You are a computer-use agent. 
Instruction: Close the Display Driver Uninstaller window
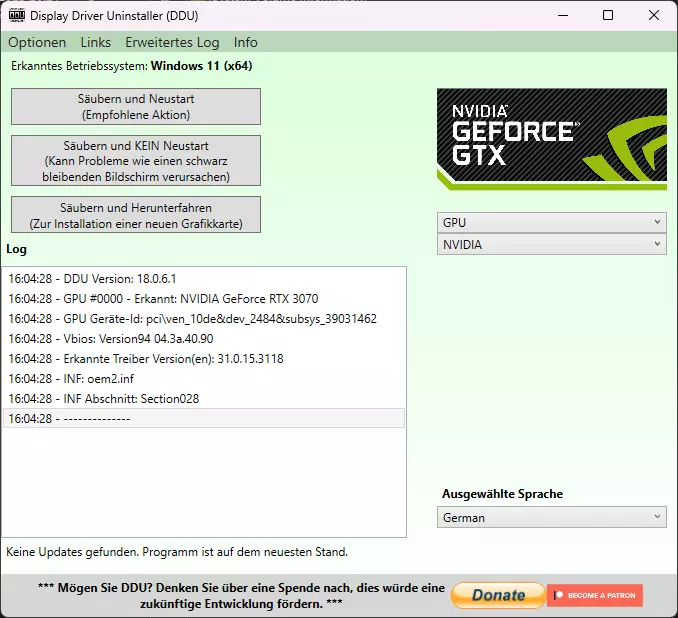point(654,16)
